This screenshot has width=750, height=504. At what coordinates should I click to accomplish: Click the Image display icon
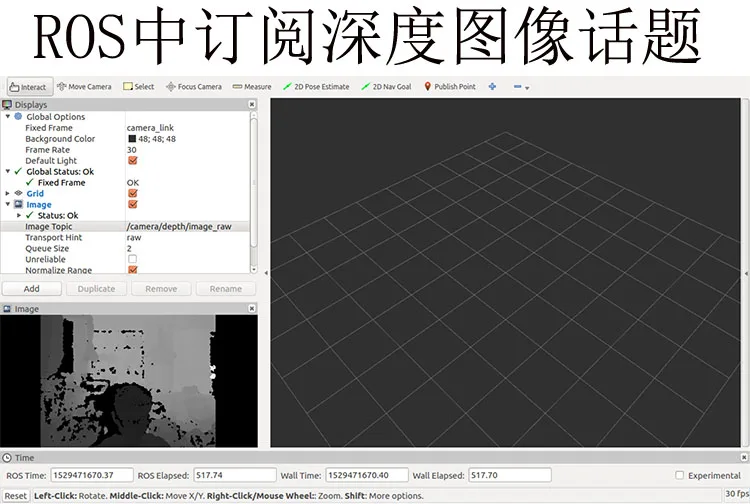click(x=18, y=204)
